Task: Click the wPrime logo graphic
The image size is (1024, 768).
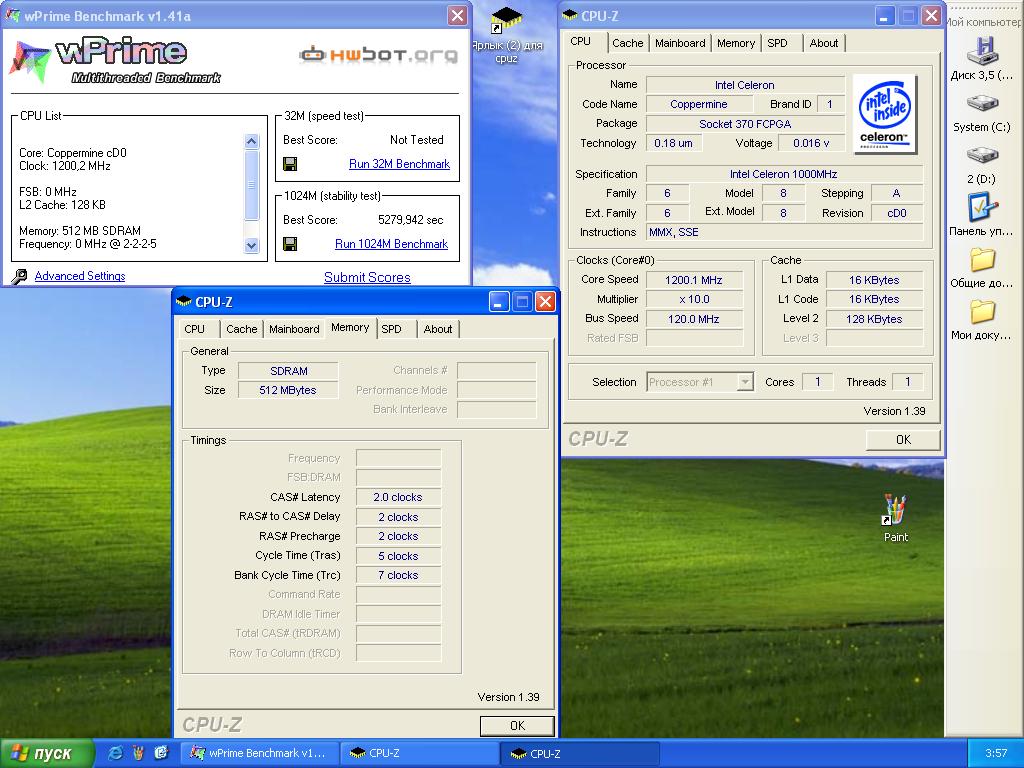Action: pyautogui.click(x=115, y=61)
